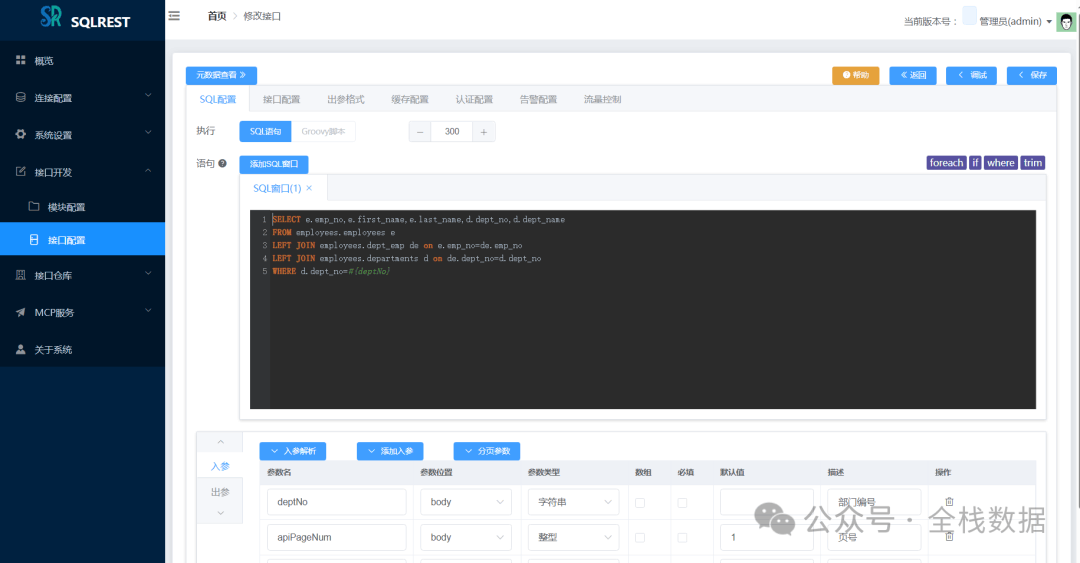Increase the value 300 with plus button
Screen dimensions: 1080x563
(484, 132)
